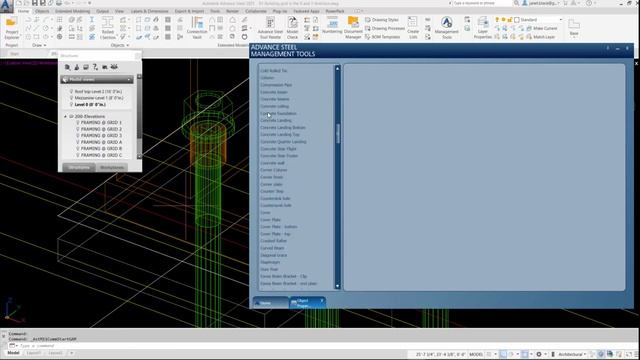Click the Make Current layer tool
This screenshot has width=640, height=360.
click(x=542, y=28)
